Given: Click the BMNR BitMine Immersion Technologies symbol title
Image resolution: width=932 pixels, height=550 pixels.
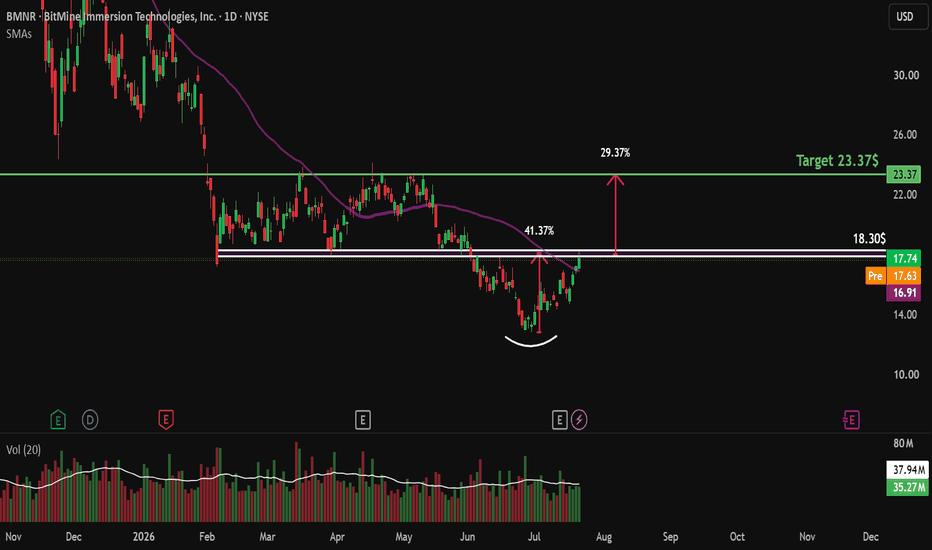Looking at the screenshot, I should [137, 17].
